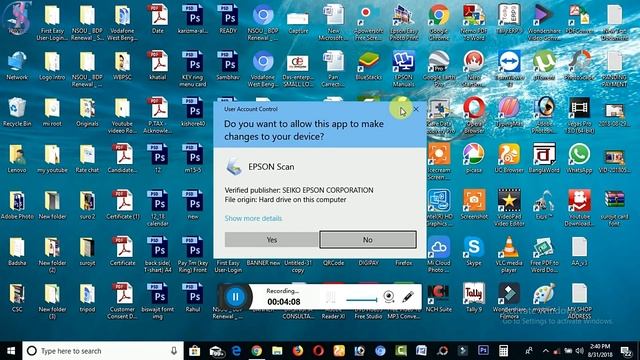Select the Originals folder on desktop

87,112
